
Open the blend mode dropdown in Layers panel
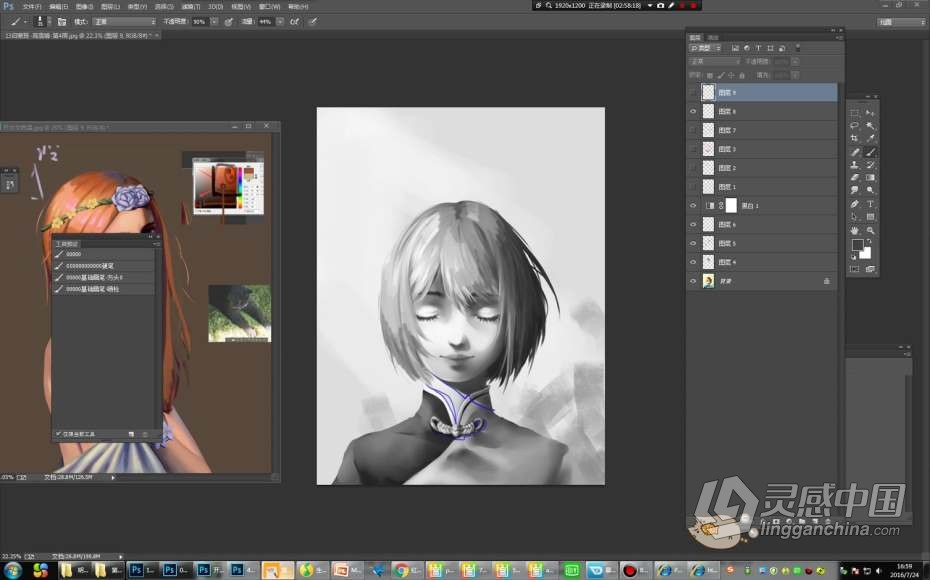point(715,62)
